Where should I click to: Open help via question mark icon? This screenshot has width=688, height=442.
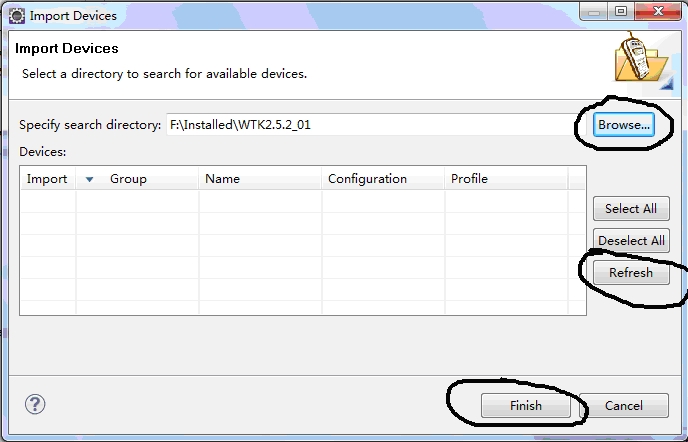pyautogui.click(x=35, y=404)
